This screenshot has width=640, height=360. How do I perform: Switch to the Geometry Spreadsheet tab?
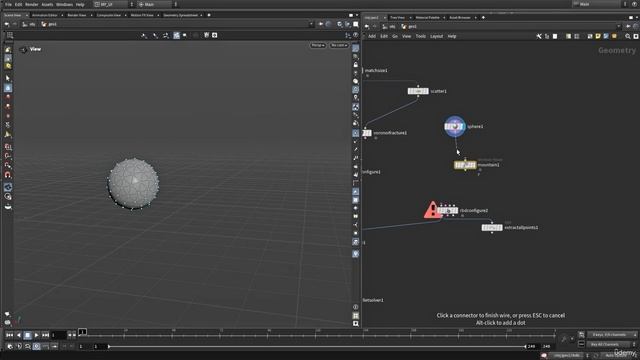point(180,15)
